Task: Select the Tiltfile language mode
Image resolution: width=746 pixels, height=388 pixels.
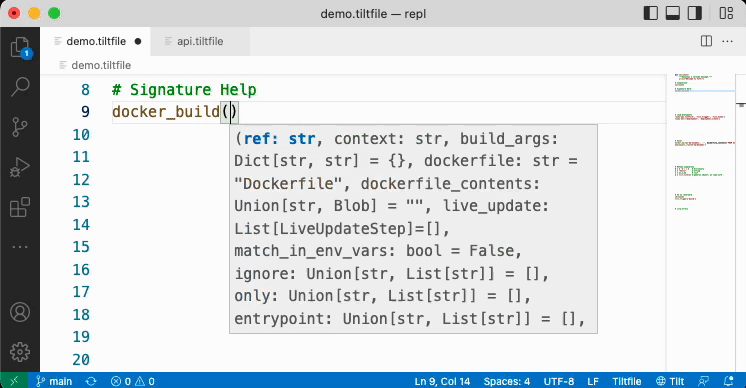Action: click(x=627, y=381)
